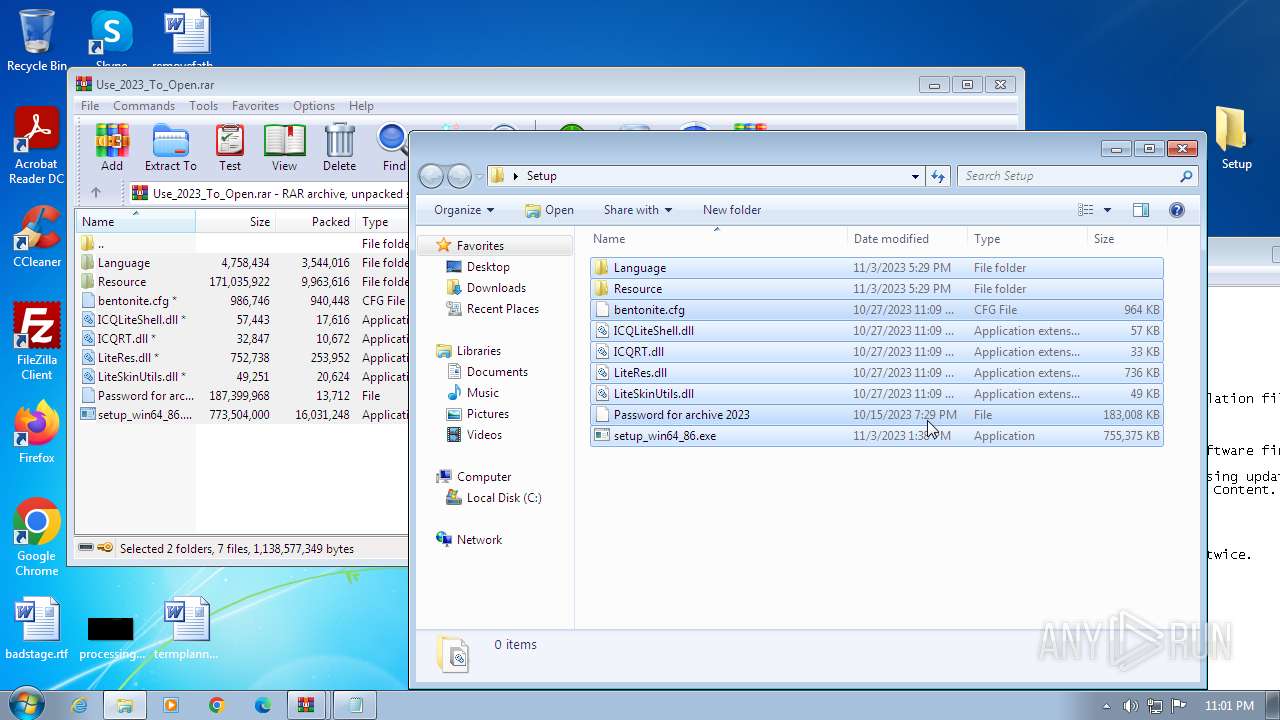Show hidden system tray icons
The image size is (1280, 720).
[1106, 706]
